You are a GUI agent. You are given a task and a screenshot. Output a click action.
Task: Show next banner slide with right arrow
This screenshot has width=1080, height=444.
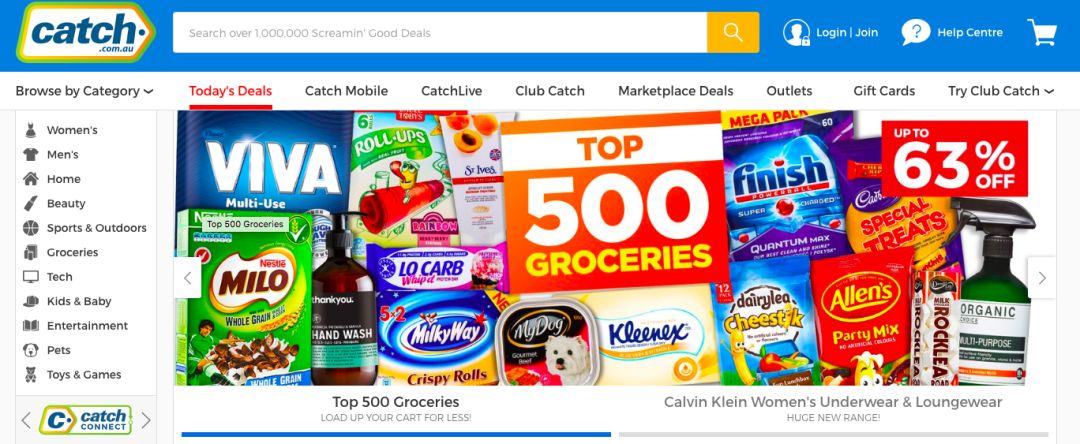1041,277
